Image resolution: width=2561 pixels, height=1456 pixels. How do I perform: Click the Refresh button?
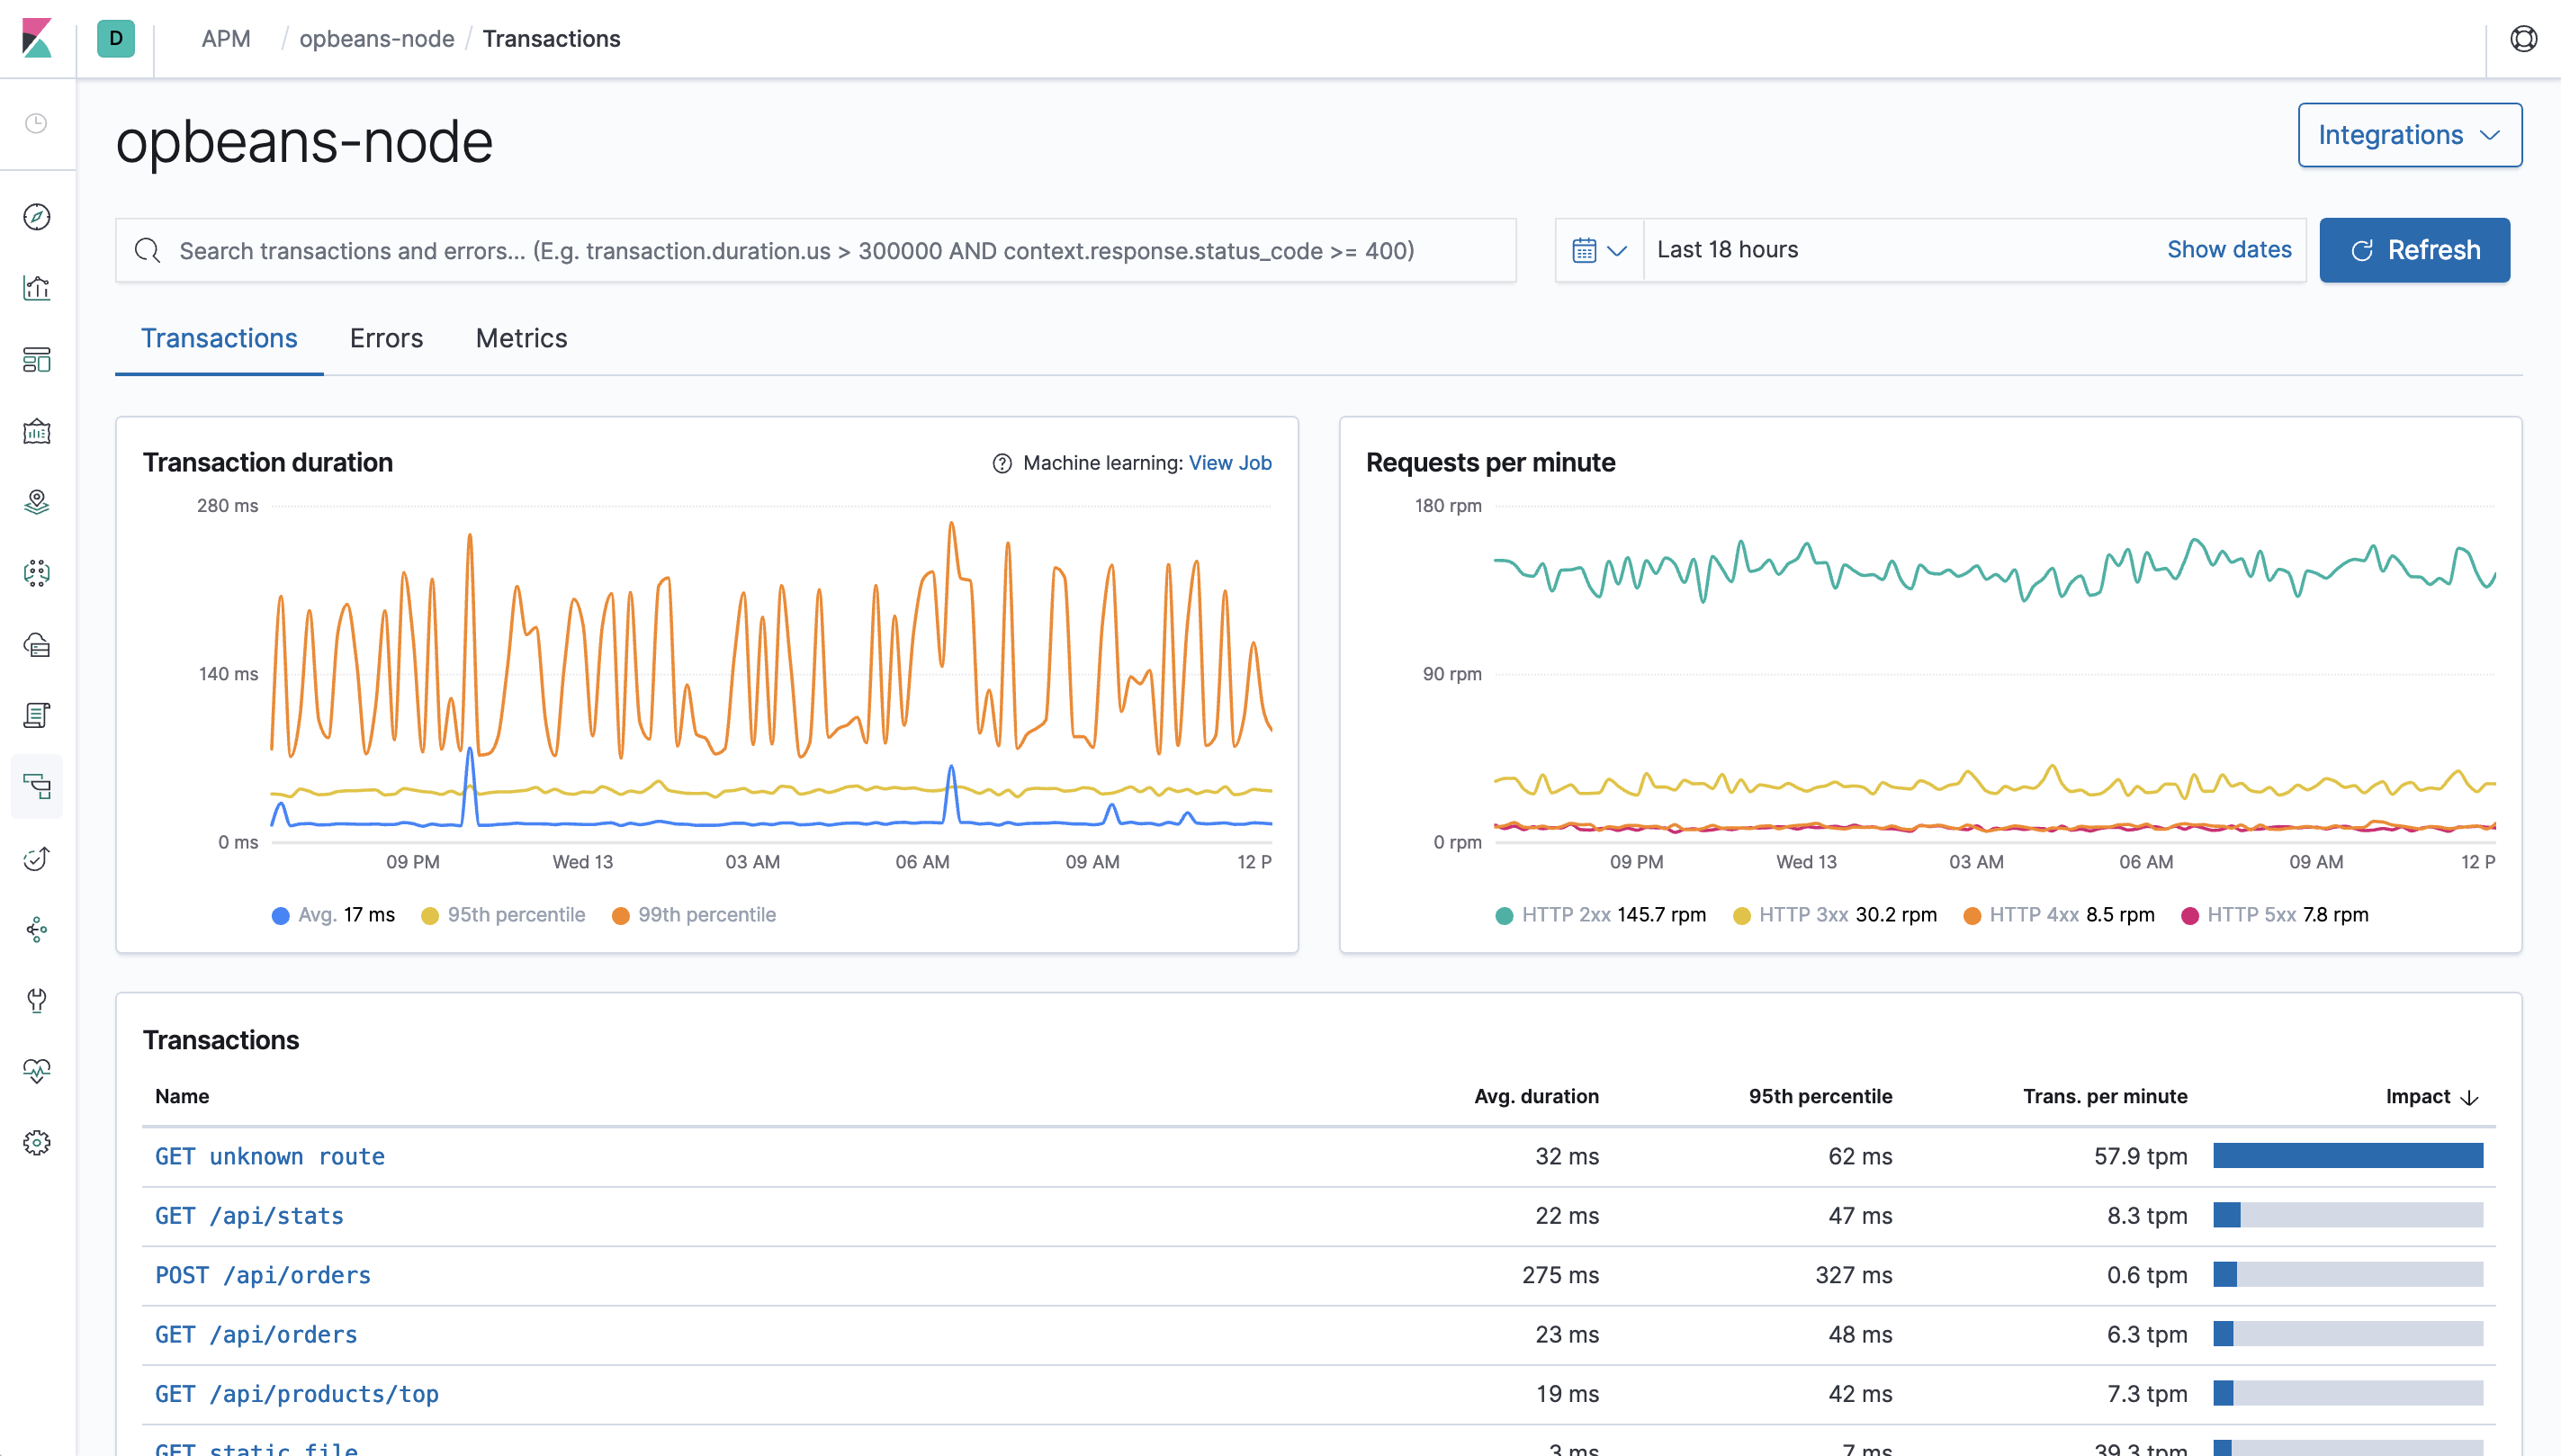(x=2415, y=249)
